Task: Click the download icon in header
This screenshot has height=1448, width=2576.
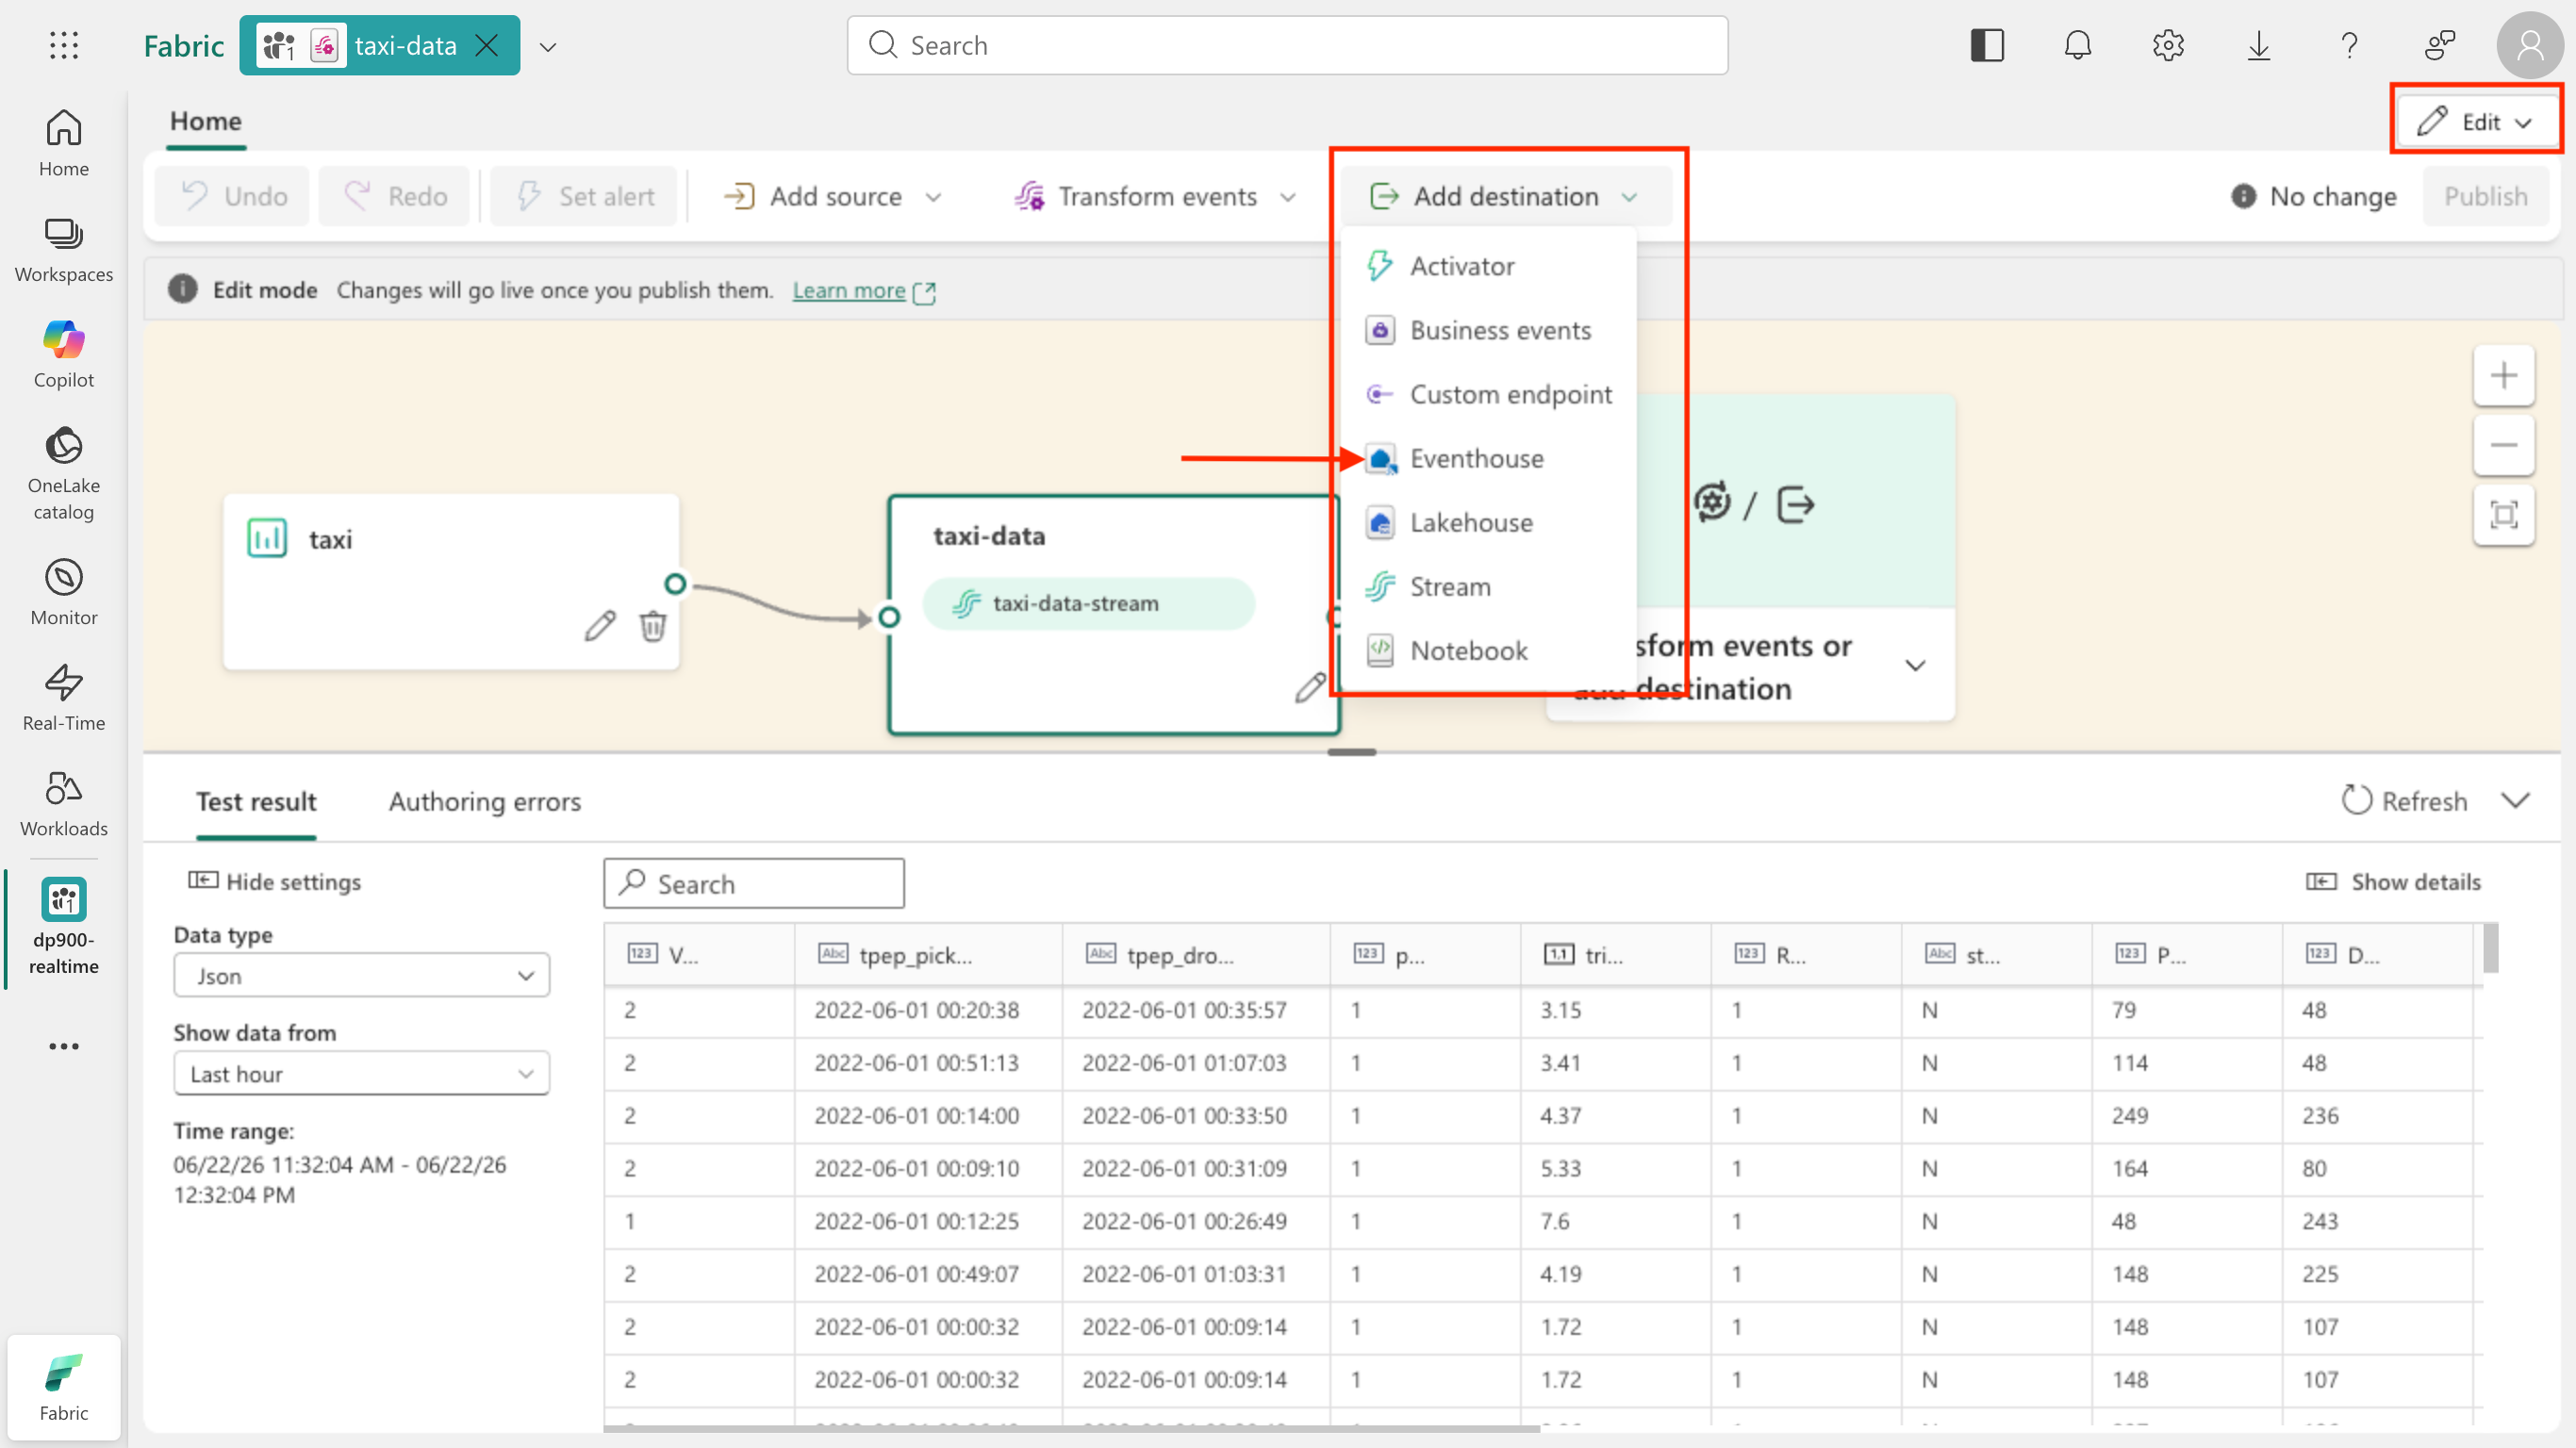Action: (x=2258, y=45)
